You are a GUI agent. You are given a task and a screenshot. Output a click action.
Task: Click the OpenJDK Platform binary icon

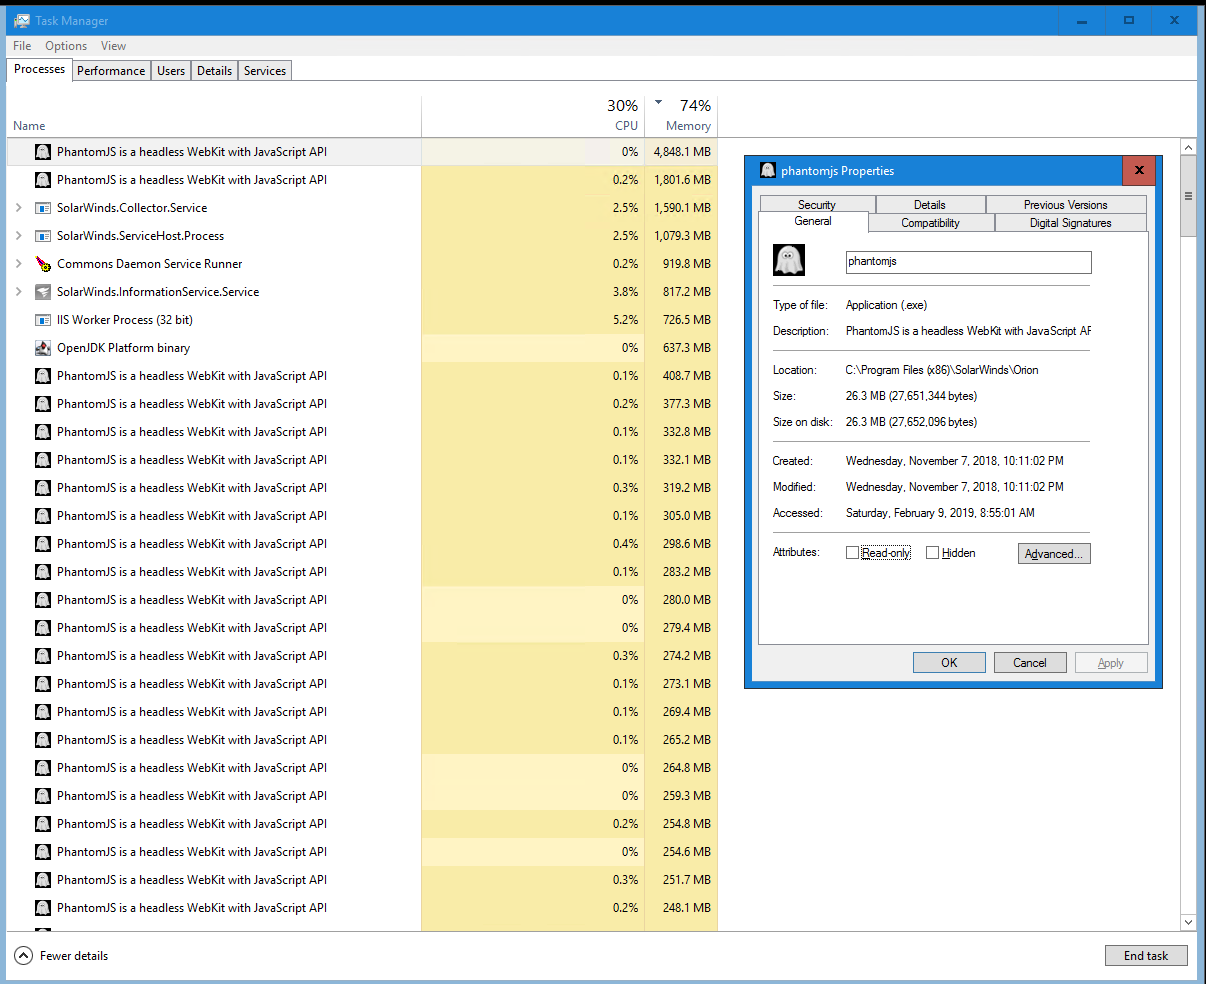coord(43,348)
